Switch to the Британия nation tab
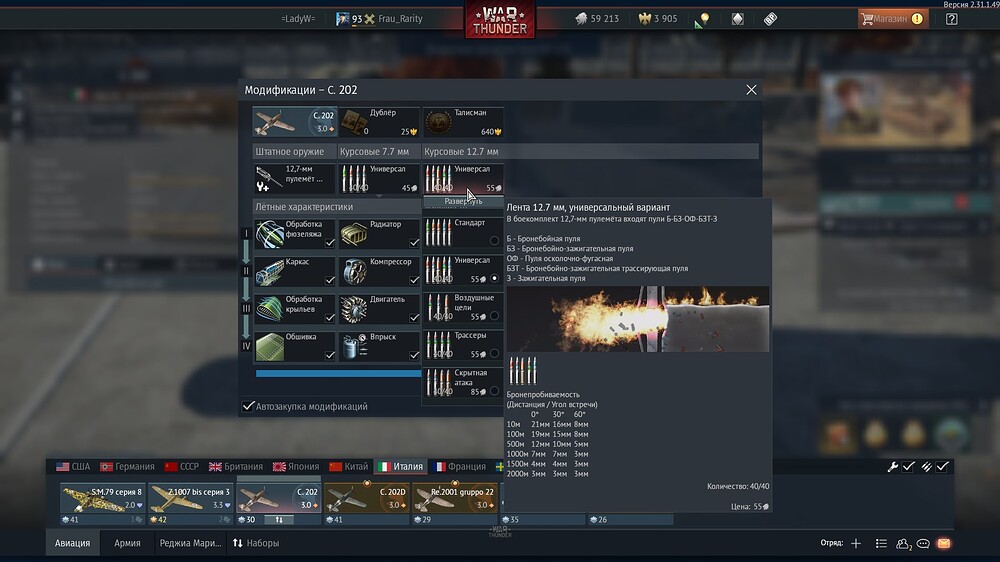This screenshot has height=562, width=1000. tap(236, 466)
